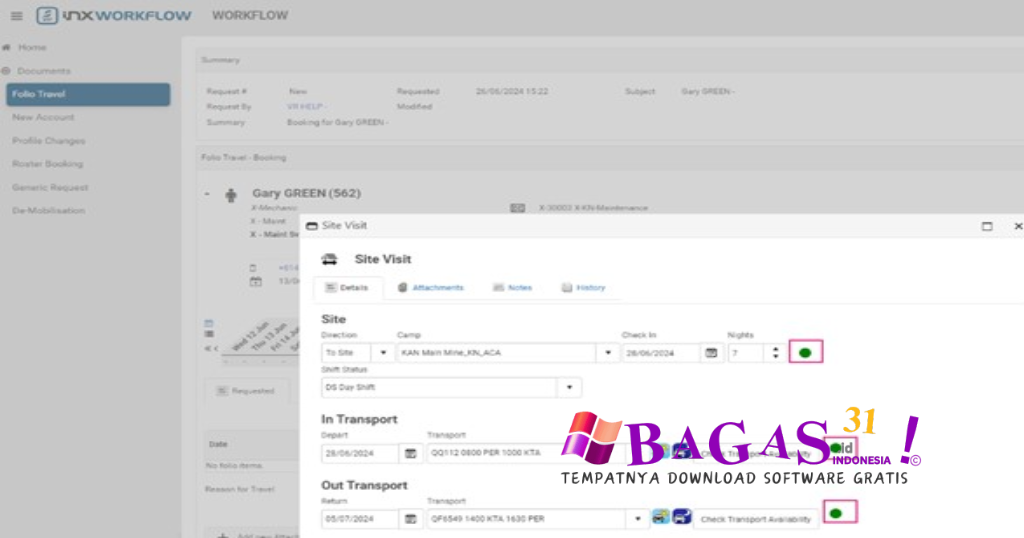Image resolution: width=1024 pixels, height=538 pixels.
Task: Open the Depart calendar picker
Action: pyautogui.click(x=410, y=454)
